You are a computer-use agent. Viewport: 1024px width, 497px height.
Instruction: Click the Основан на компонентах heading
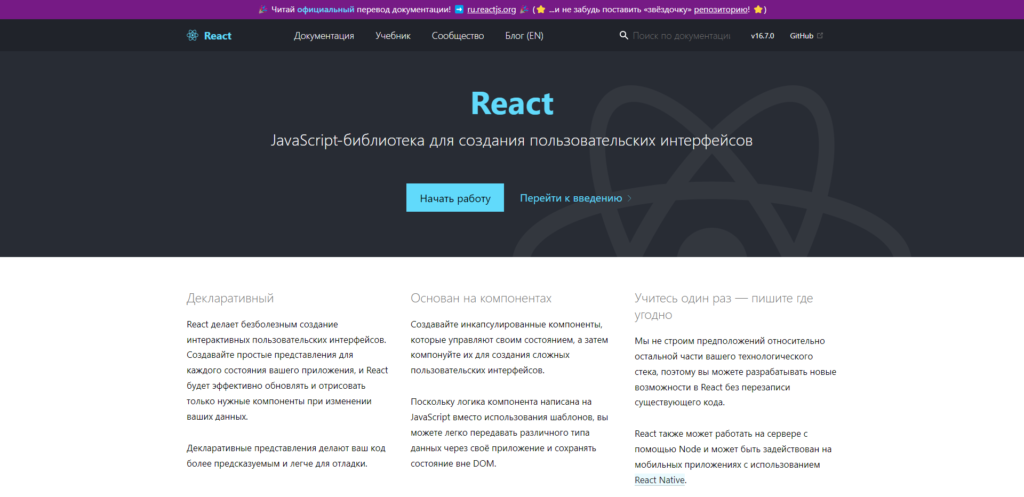(481, 298)
